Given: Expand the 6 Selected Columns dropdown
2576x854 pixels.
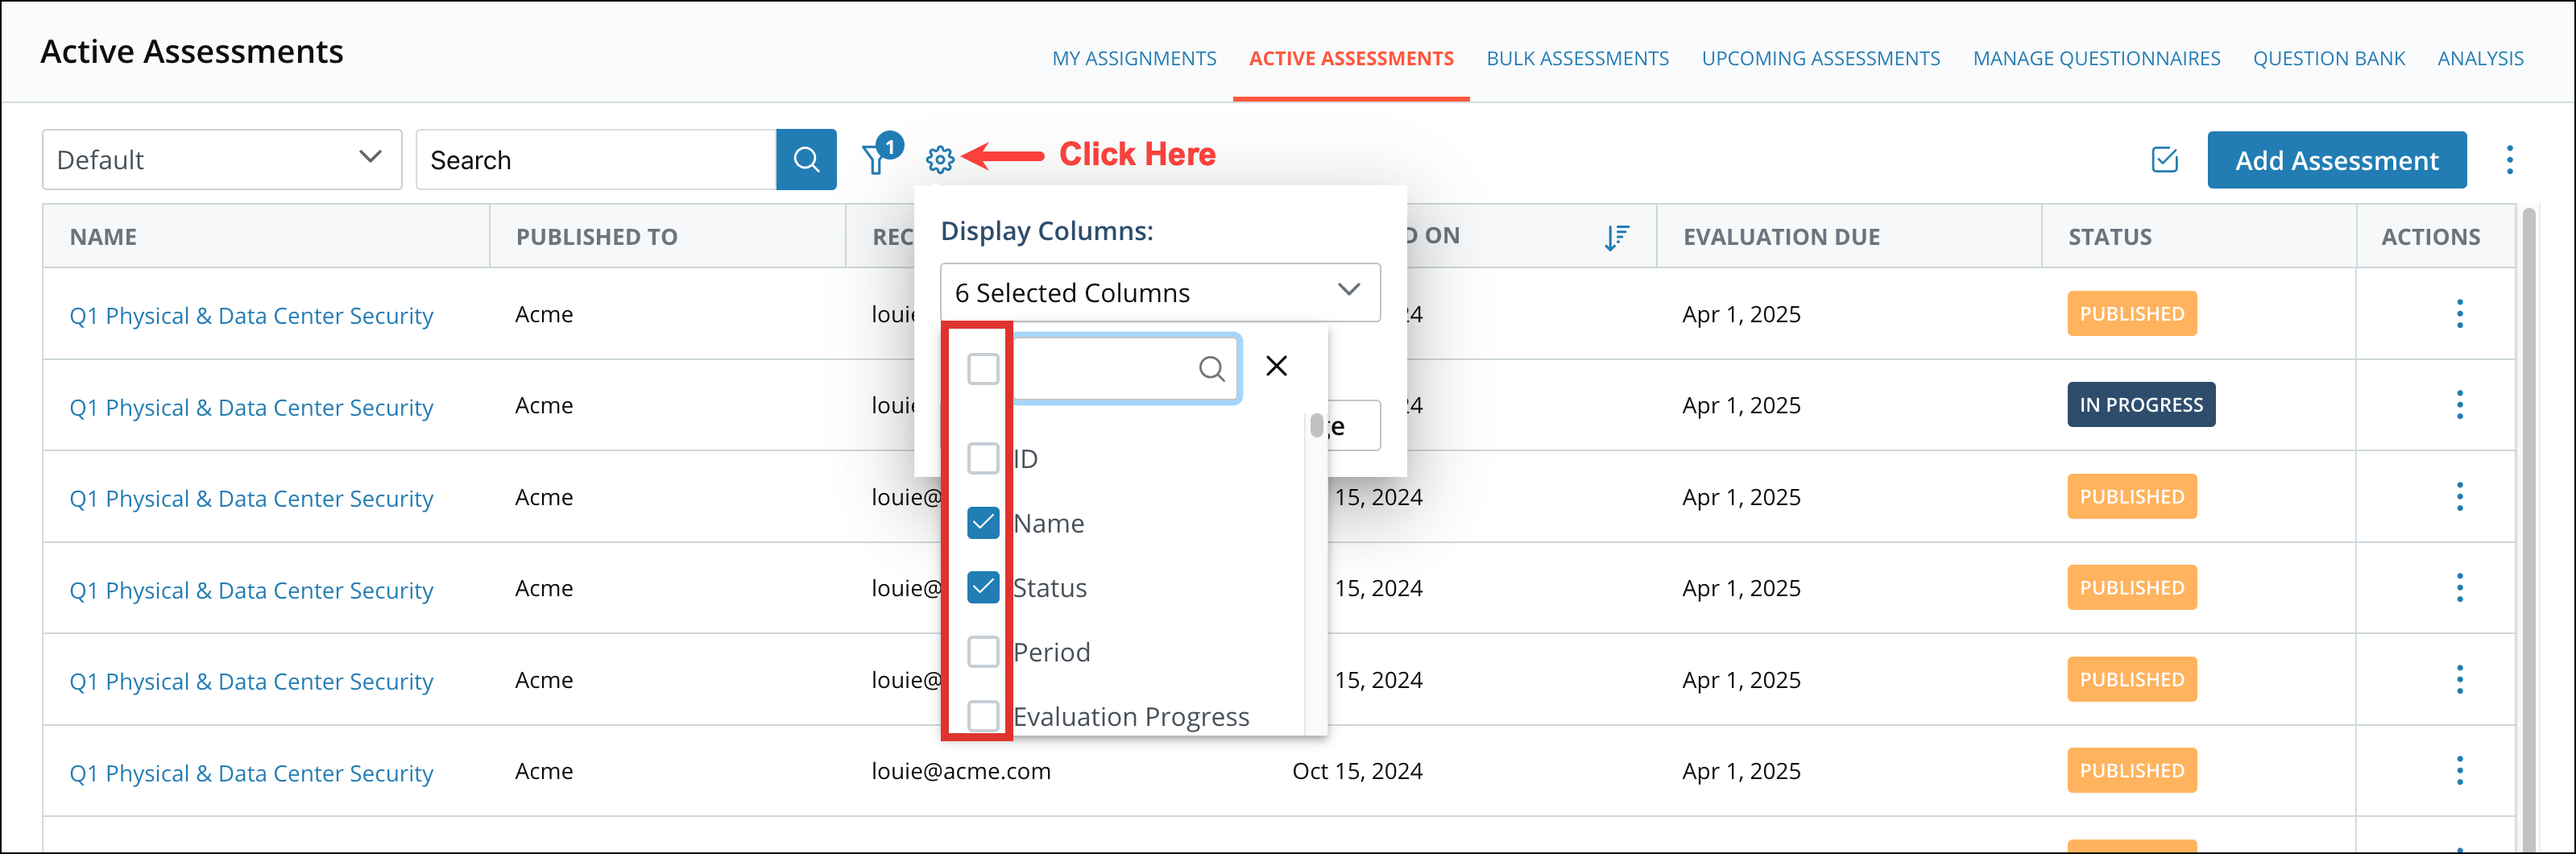Looking at the screenshot, I should click(x=1159, y=292).
